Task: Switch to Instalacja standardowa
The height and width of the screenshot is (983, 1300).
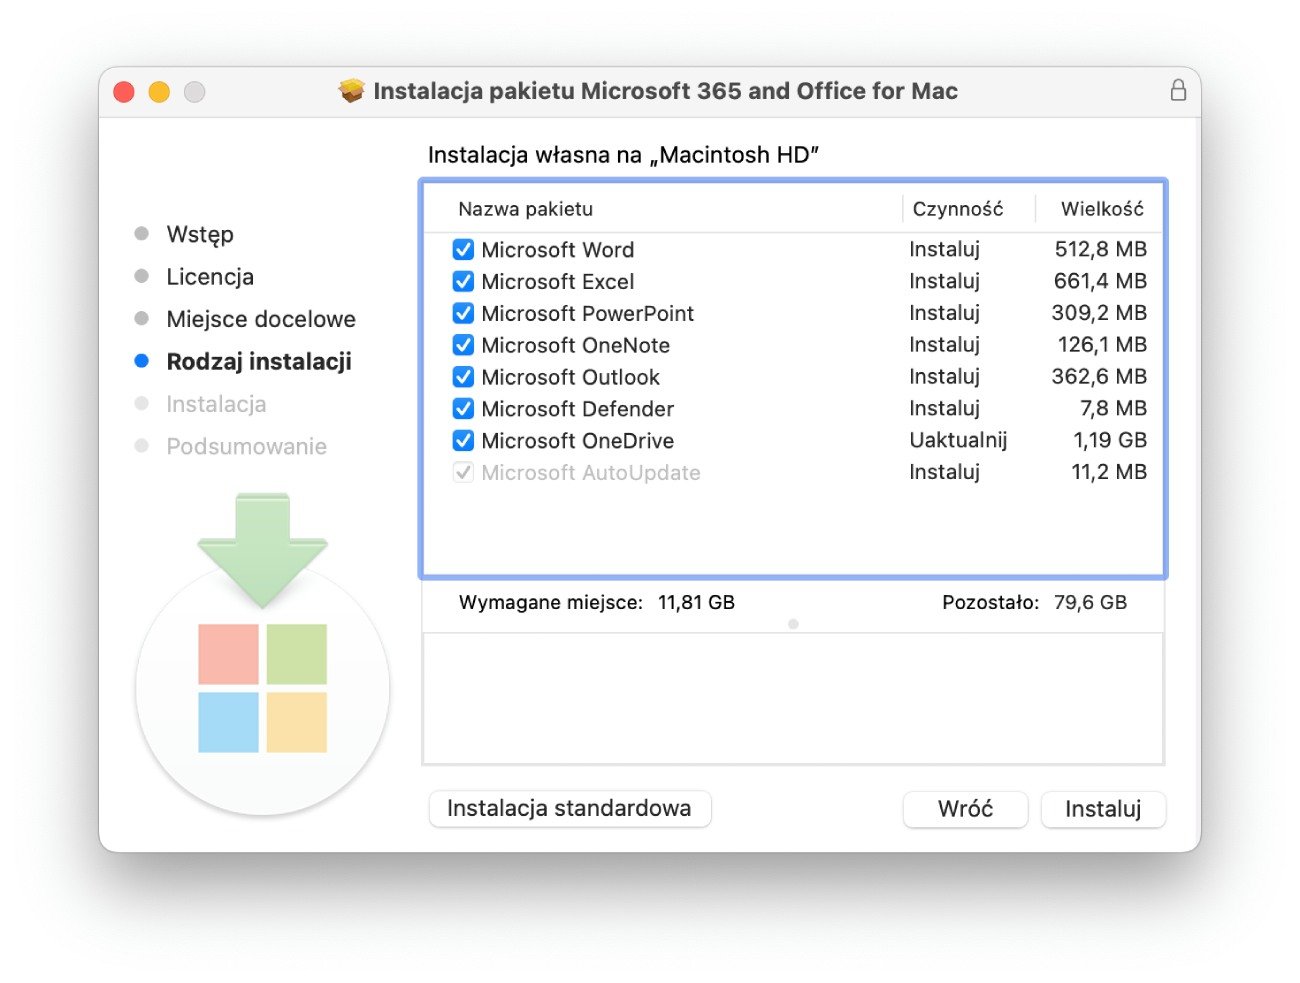Action: (x=569, y=808)
